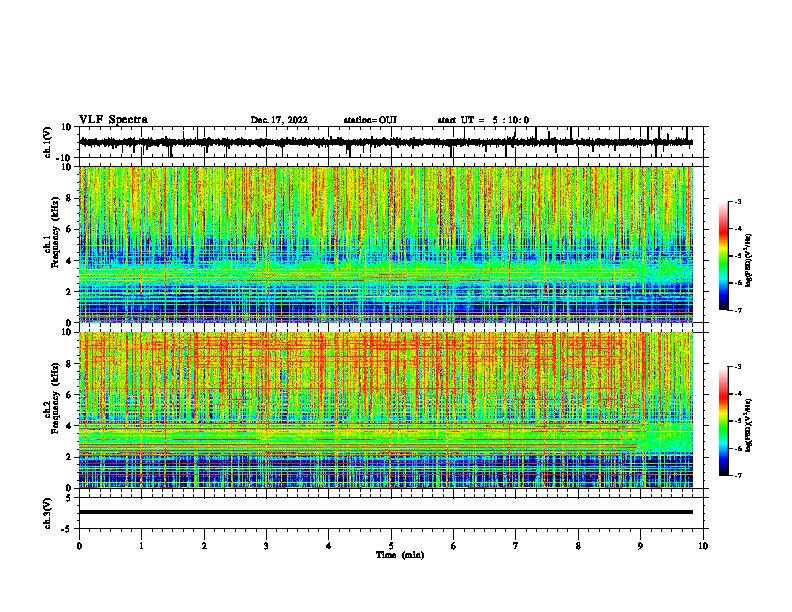Click time axis tick label "3"
The image size is (792, 612).
pos(266,546)
